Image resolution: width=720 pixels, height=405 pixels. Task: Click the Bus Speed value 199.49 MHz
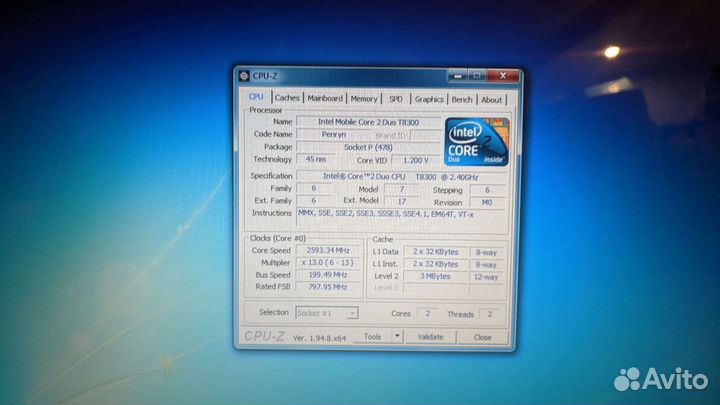point(328,275)
